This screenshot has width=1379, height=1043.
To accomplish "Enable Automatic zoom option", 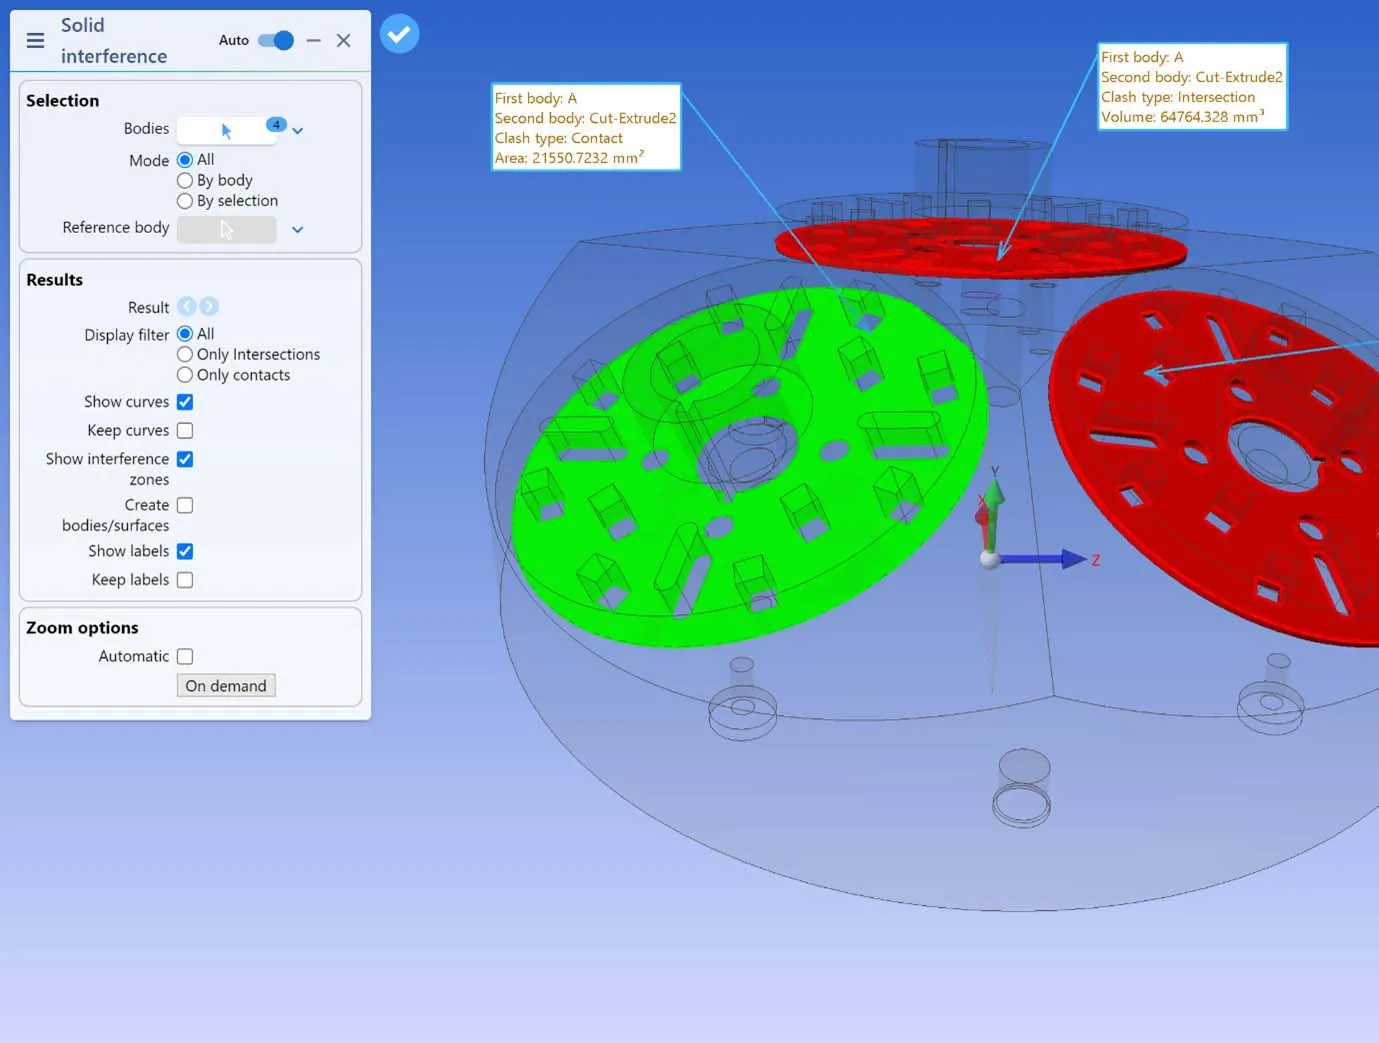I will 185,657.
